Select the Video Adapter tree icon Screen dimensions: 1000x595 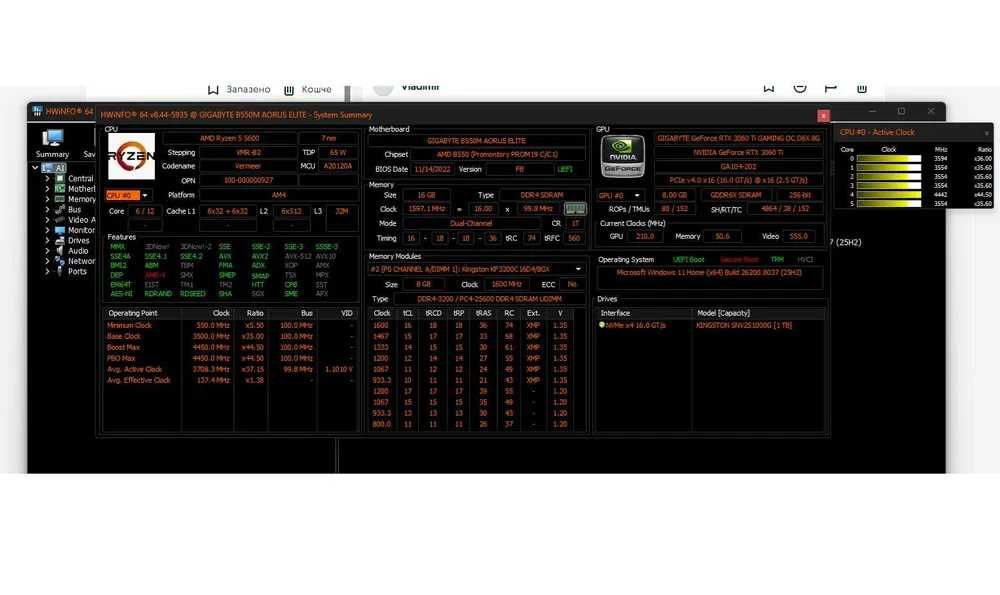pyautogui.click(x=60, y=220)
